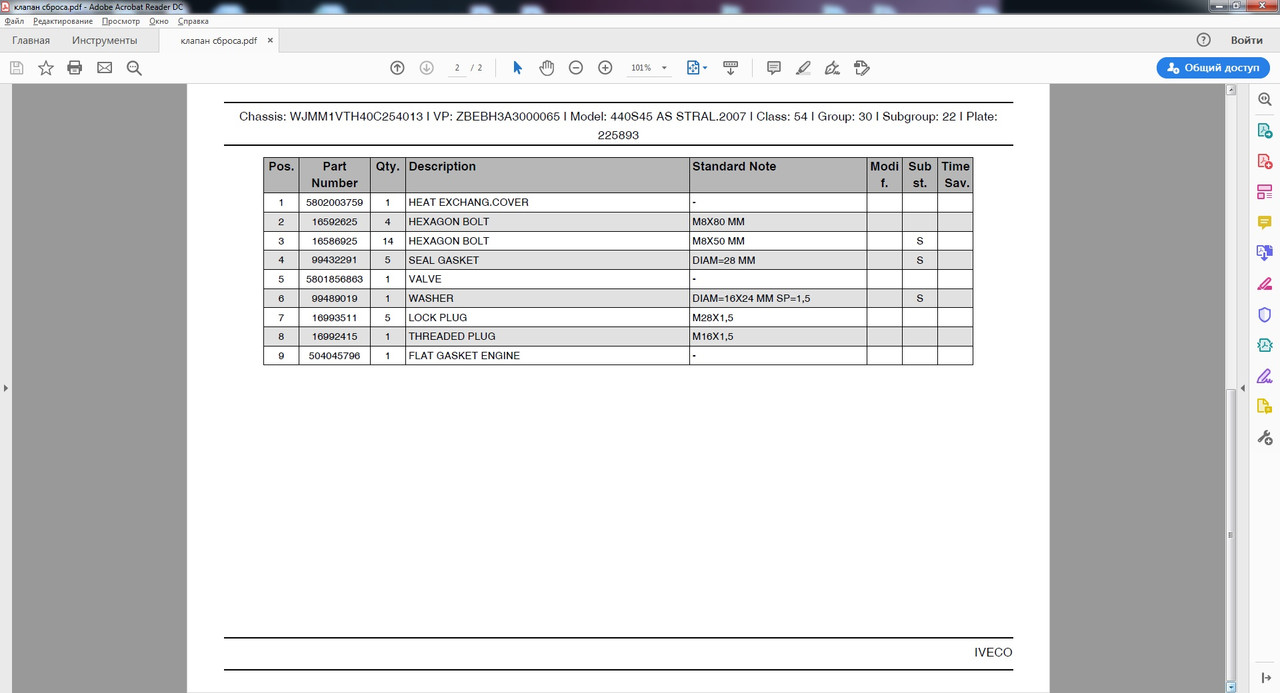Select the клапан сброса.pdf tab
1280x693 pixels.
[217, 41]
